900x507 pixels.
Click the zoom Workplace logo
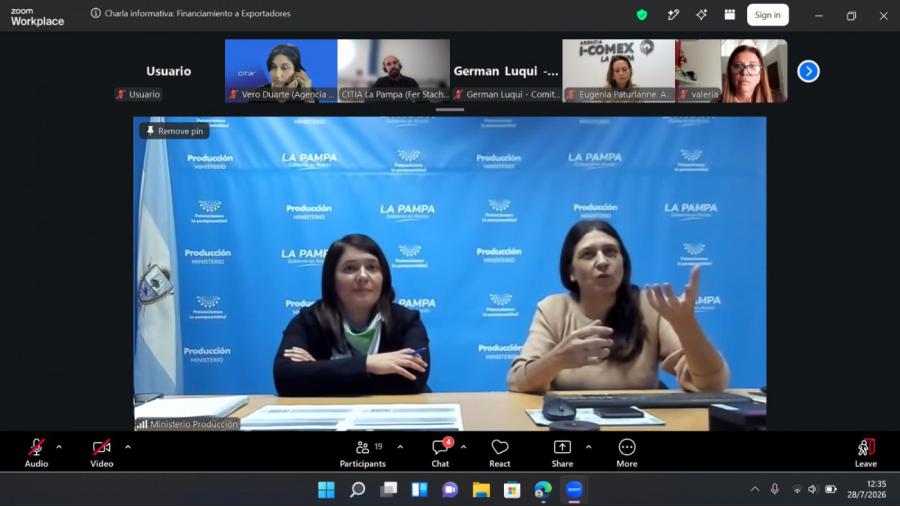[x=37, y=17]
